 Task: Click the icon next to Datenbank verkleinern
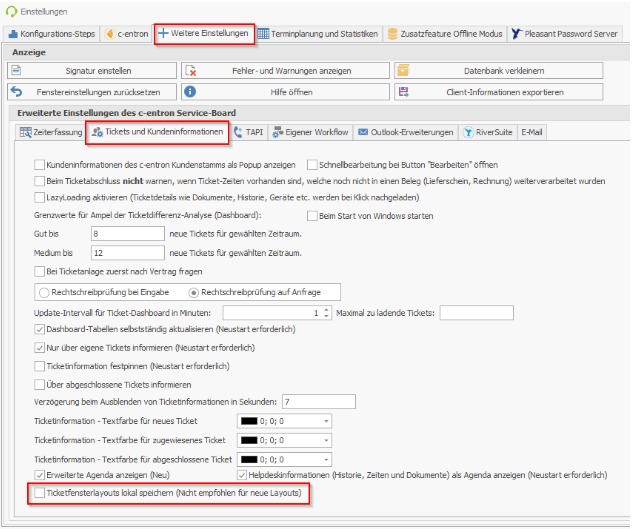point(401,71)
